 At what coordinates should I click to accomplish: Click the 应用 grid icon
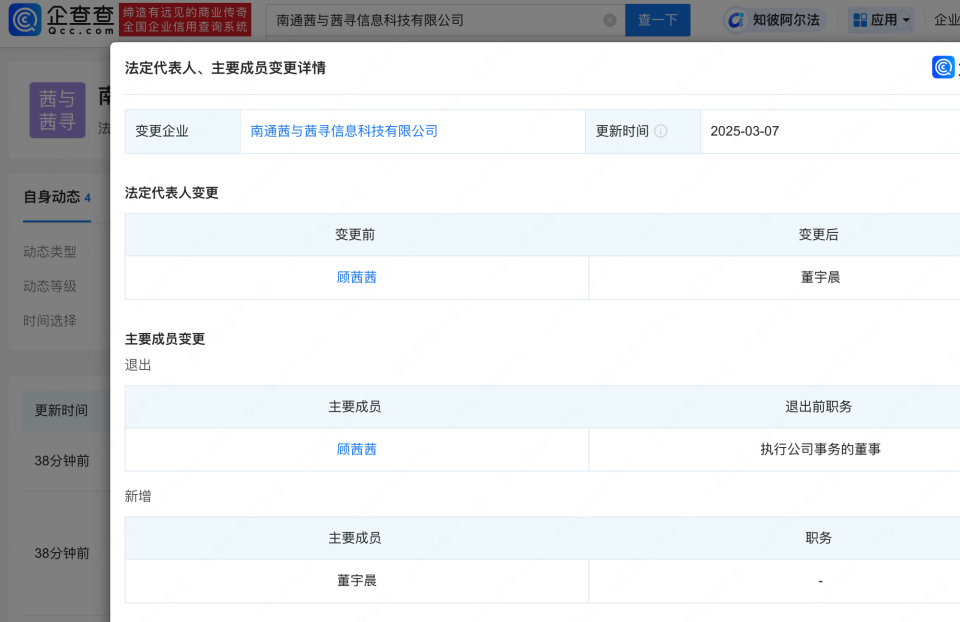tap(860, 20)
